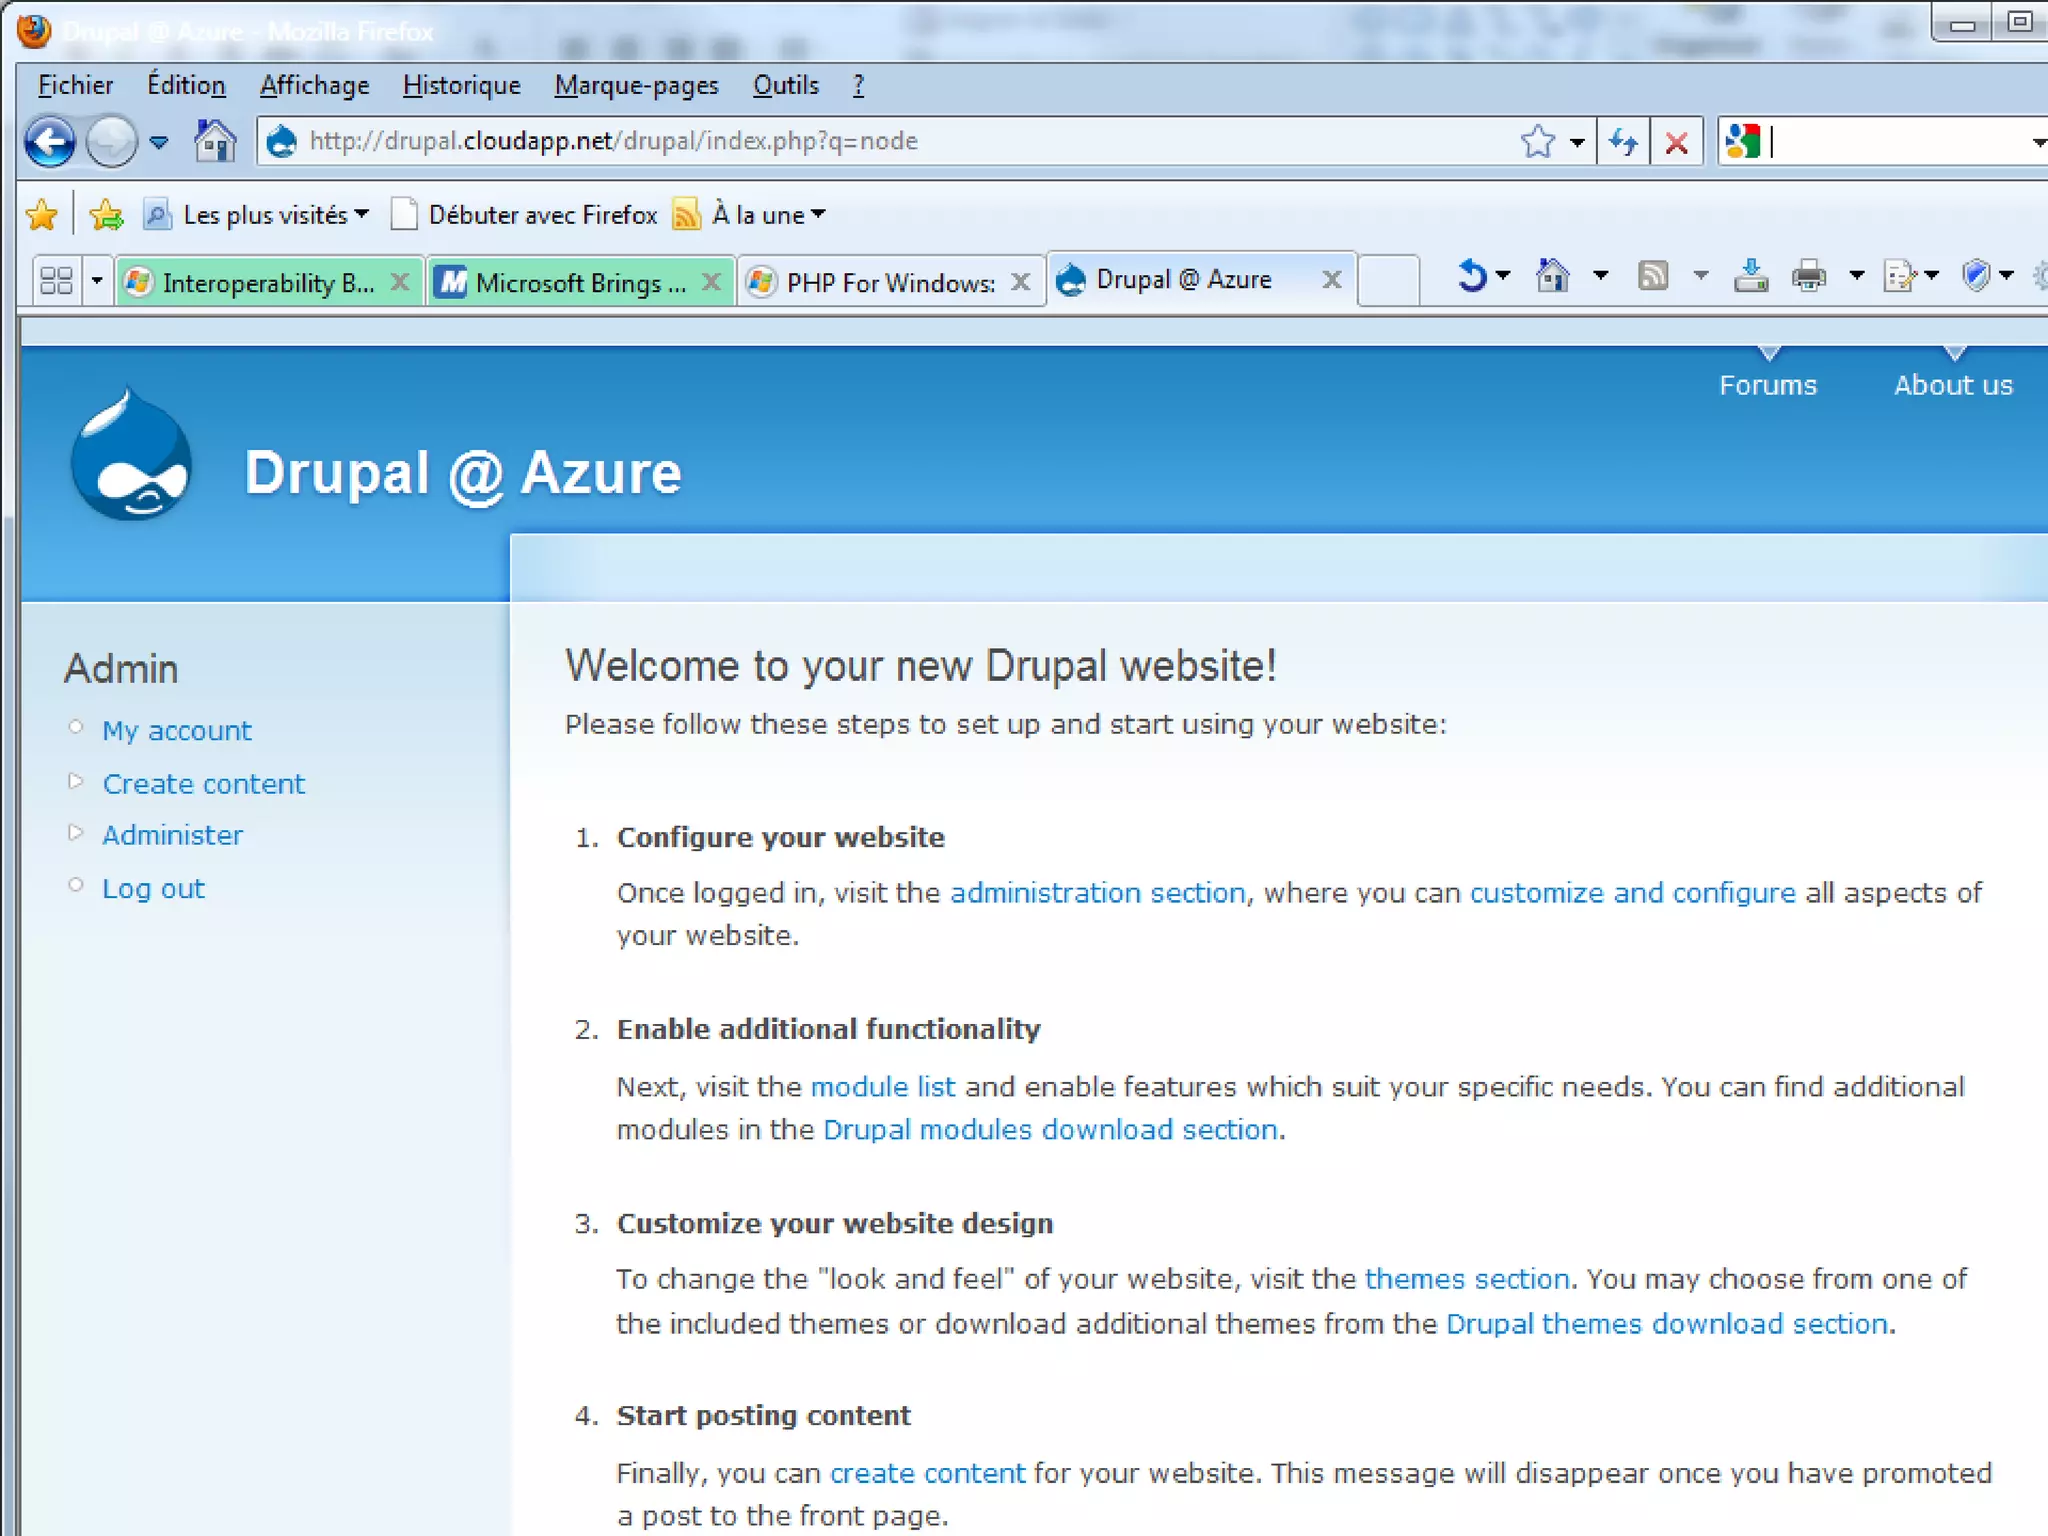Open the Édition menu
Image resolution: width=2048 pixels, height=1536 pixels.
[x=186, y=85]
